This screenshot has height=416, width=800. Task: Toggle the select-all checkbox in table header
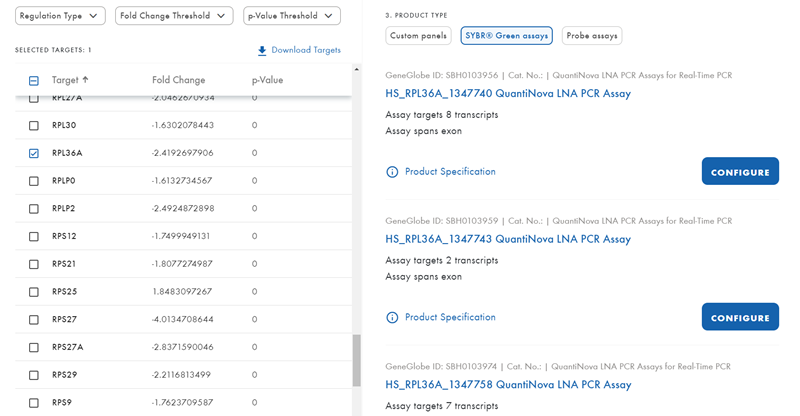(34, 81)
